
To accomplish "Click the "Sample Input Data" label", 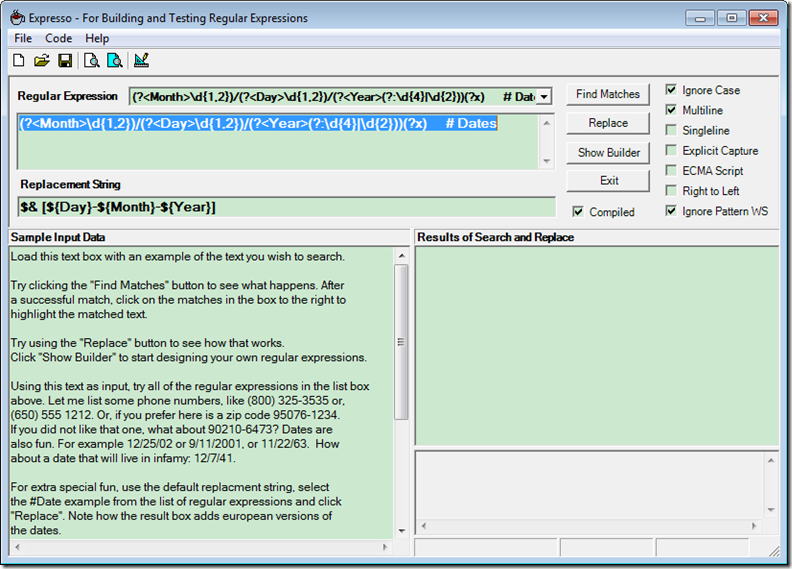I will point(58,237).
